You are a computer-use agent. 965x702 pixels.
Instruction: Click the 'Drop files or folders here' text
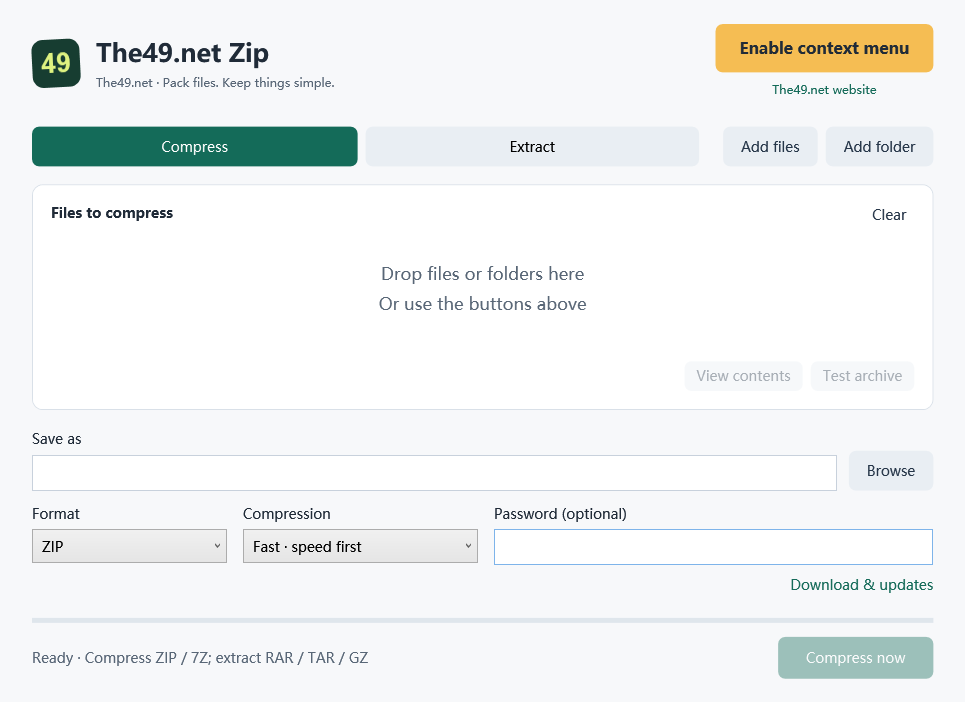tap(482, 274)
